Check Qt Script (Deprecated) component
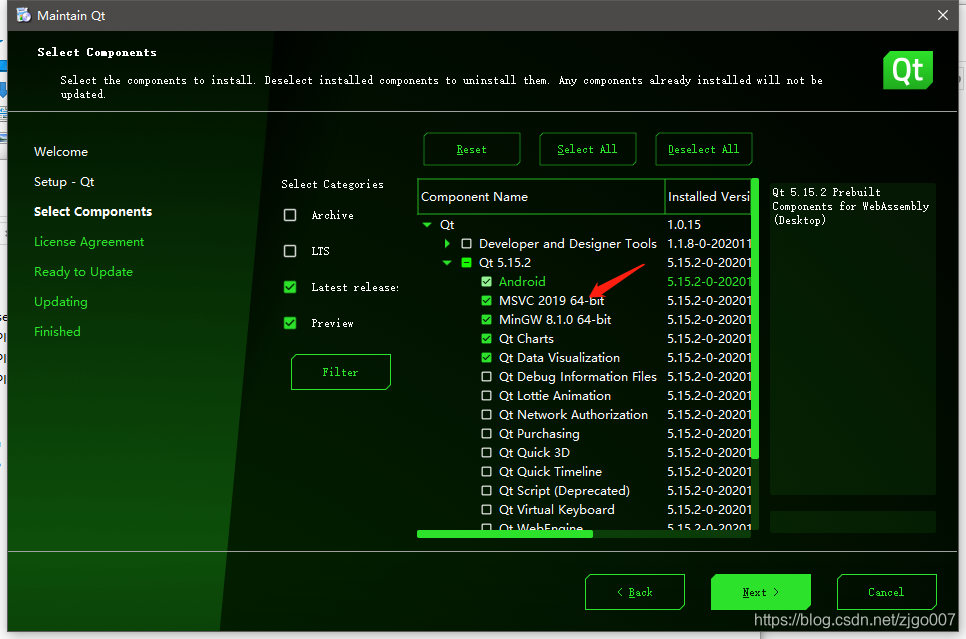Viewport: 966px width, 639px height. tap(487, 490)
